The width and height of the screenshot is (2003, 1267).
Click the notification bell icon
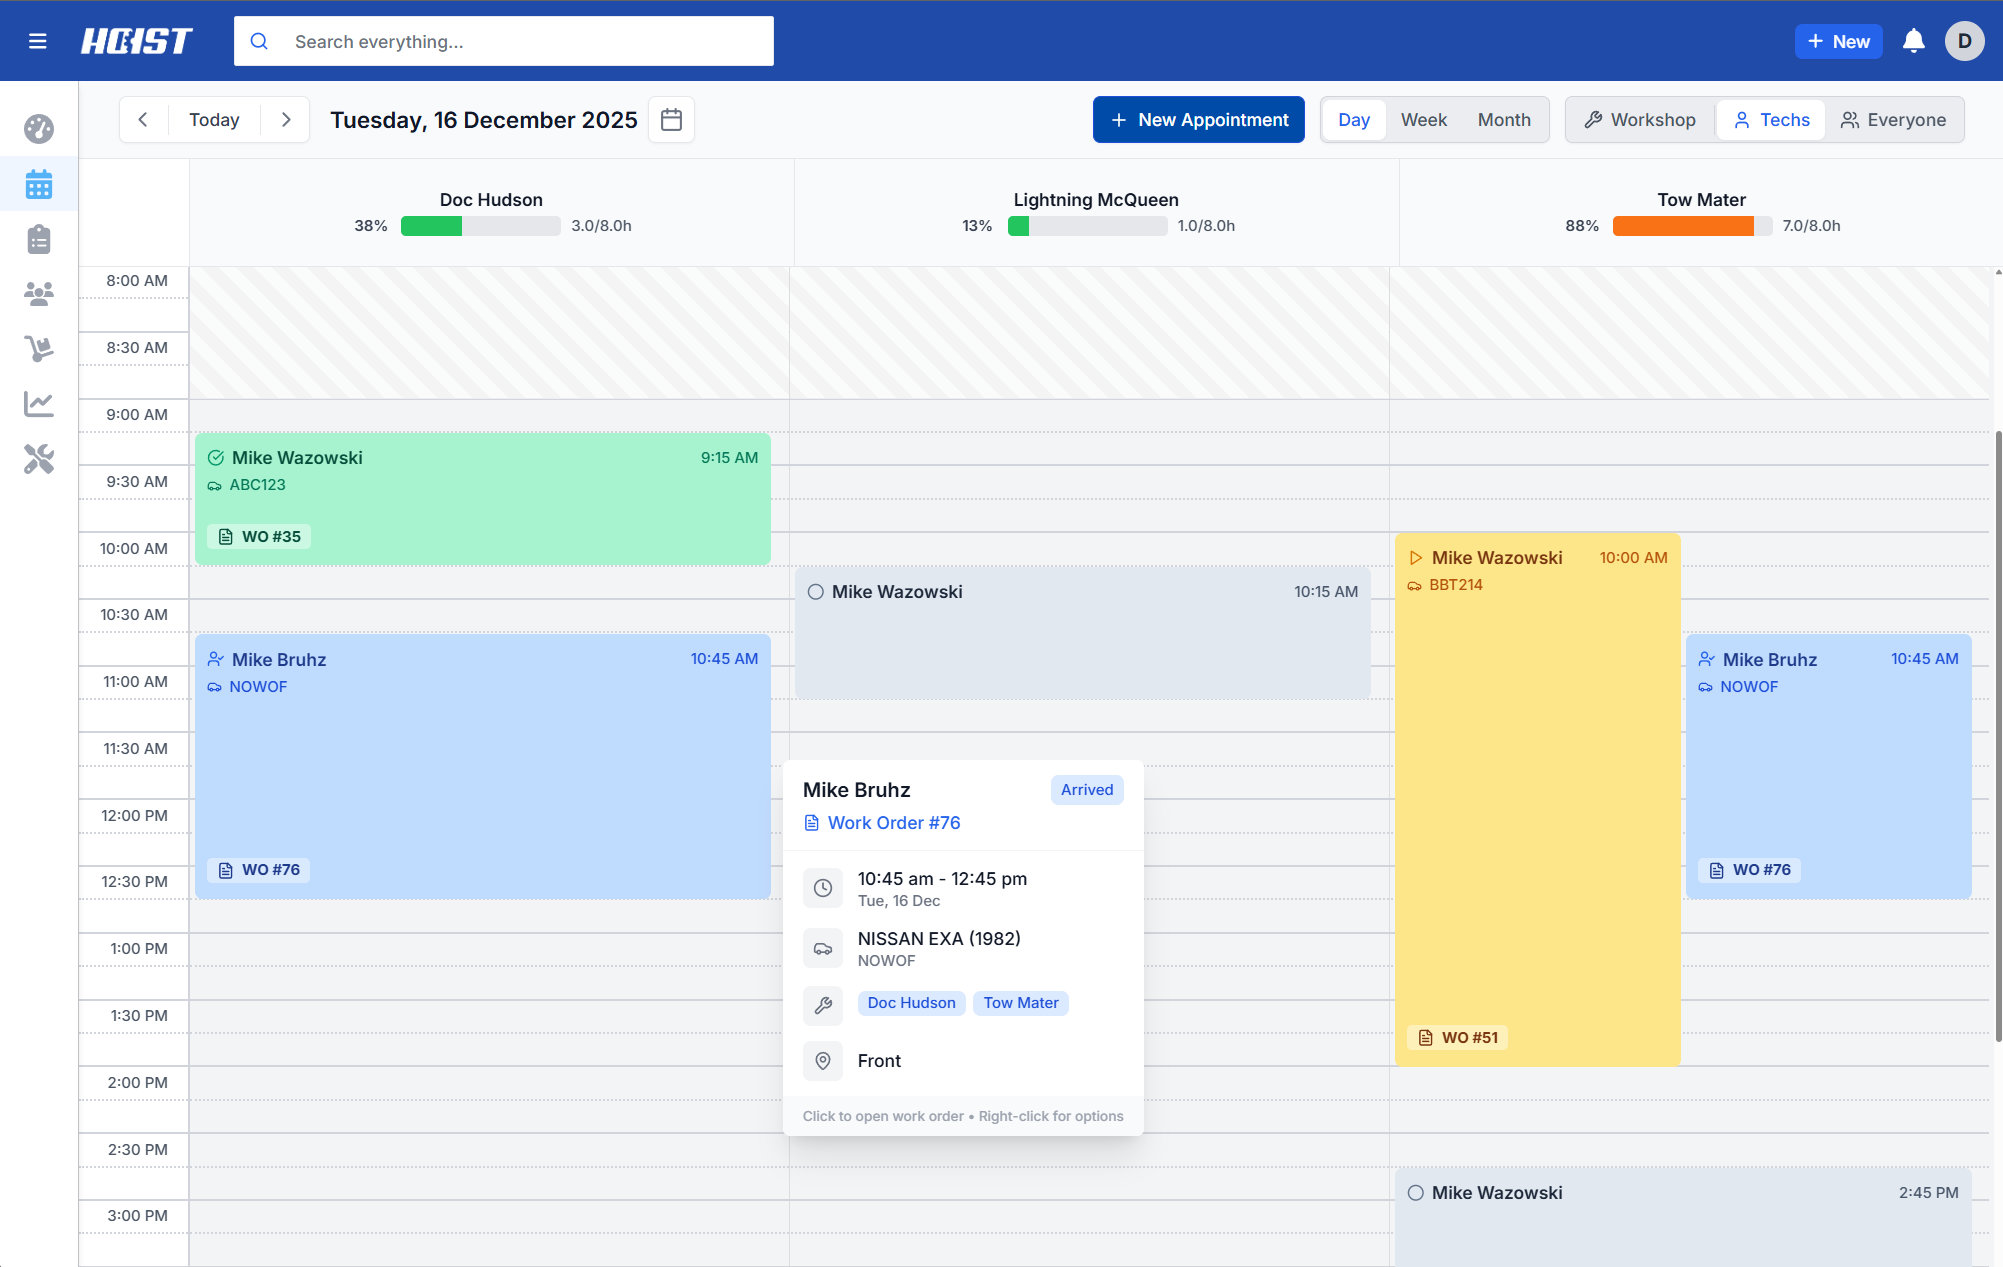click(x=1914, y=41)
